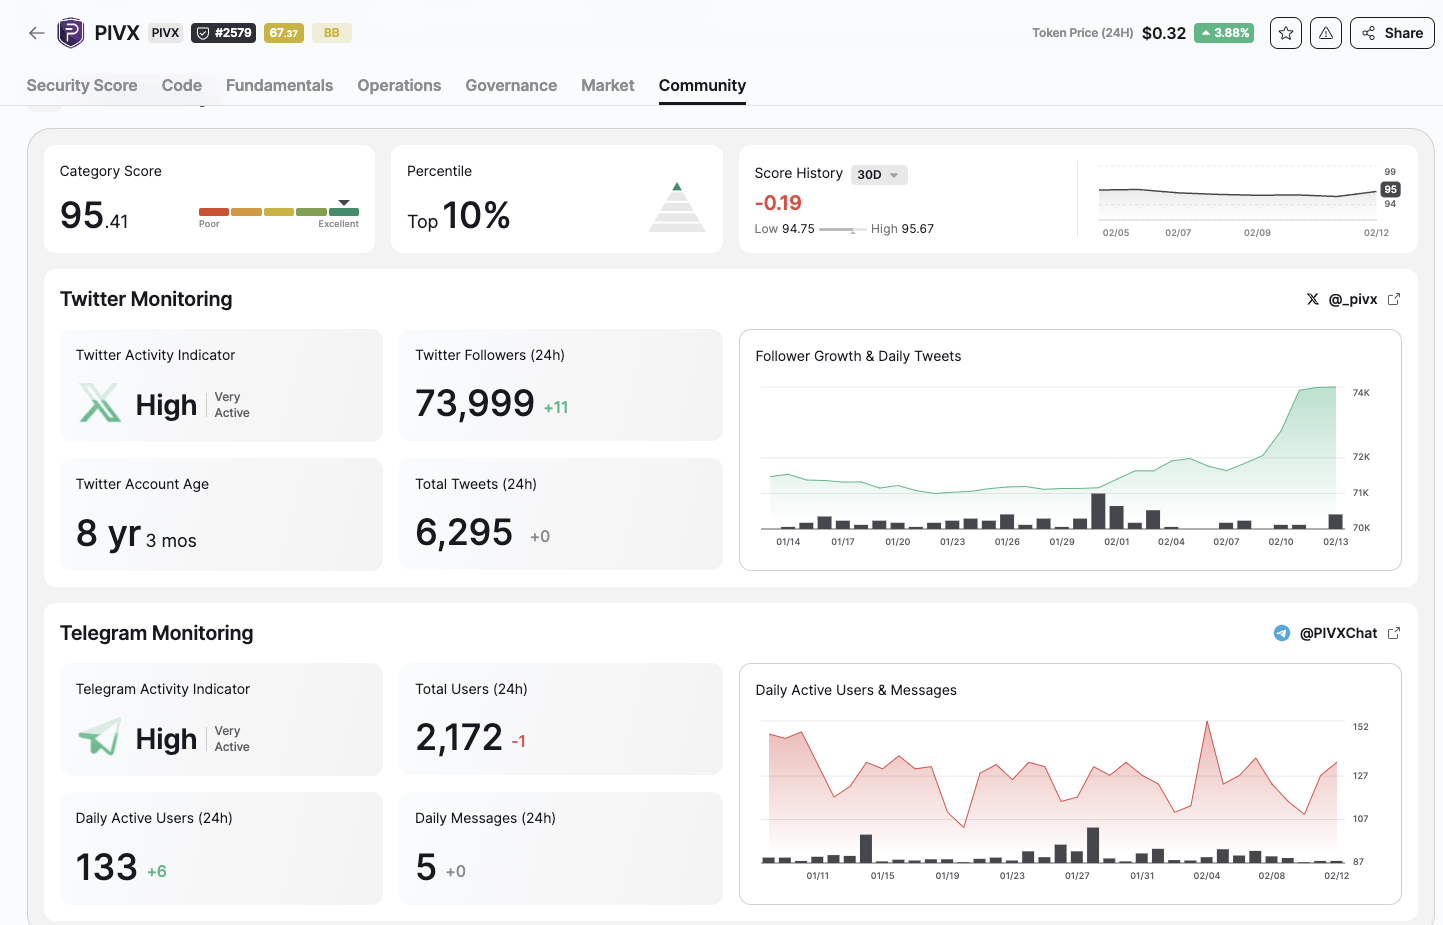
Task: Click the +6 daily active users change
Action: pos(157,872)
